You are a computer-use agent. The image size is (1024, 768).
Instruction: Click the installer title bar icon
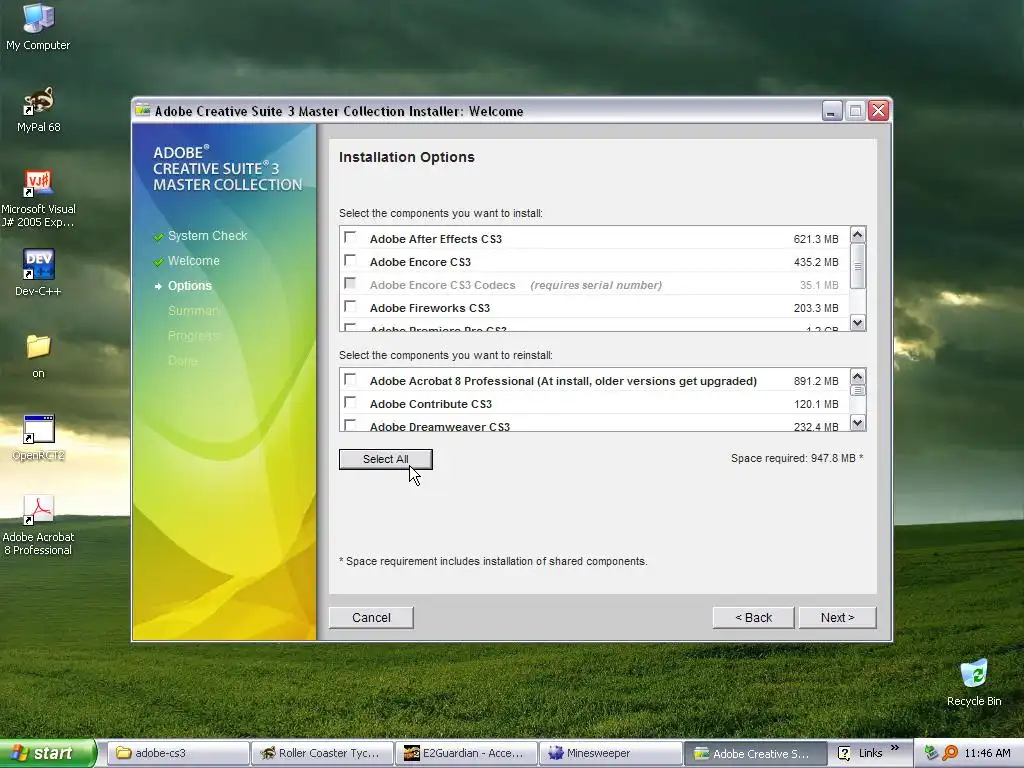(x=142, y=110)
